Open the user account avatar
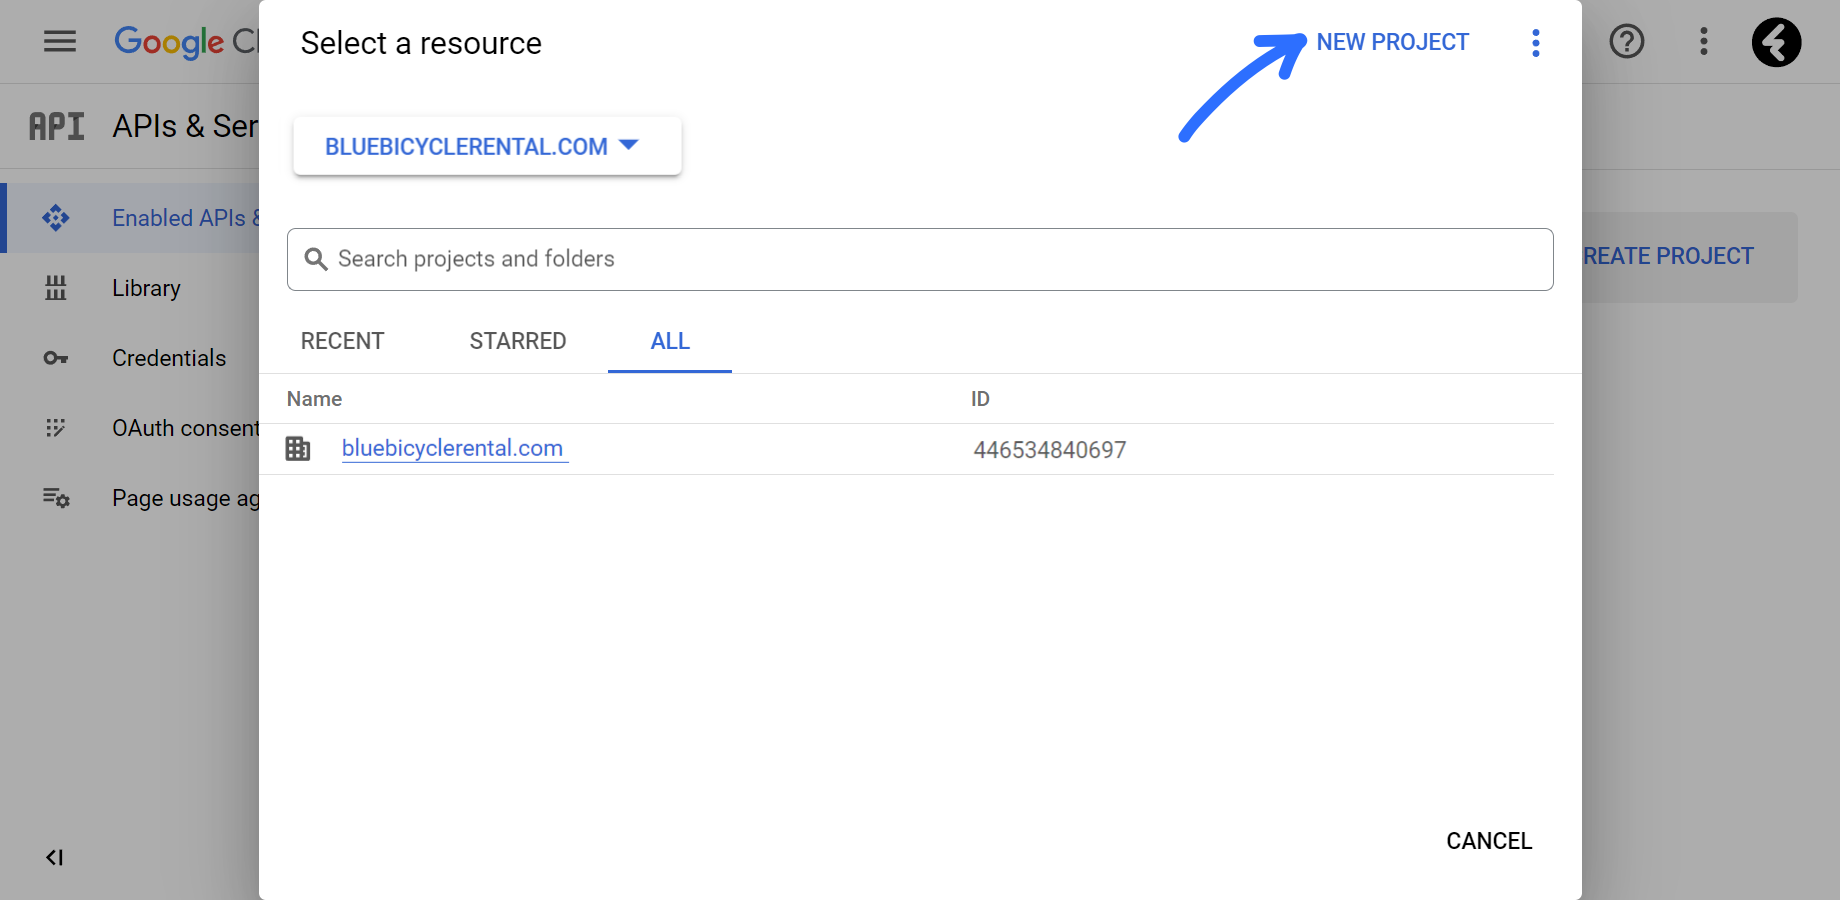The height and width of the screenshot is (900, 1840). (x=1776, y=42)
